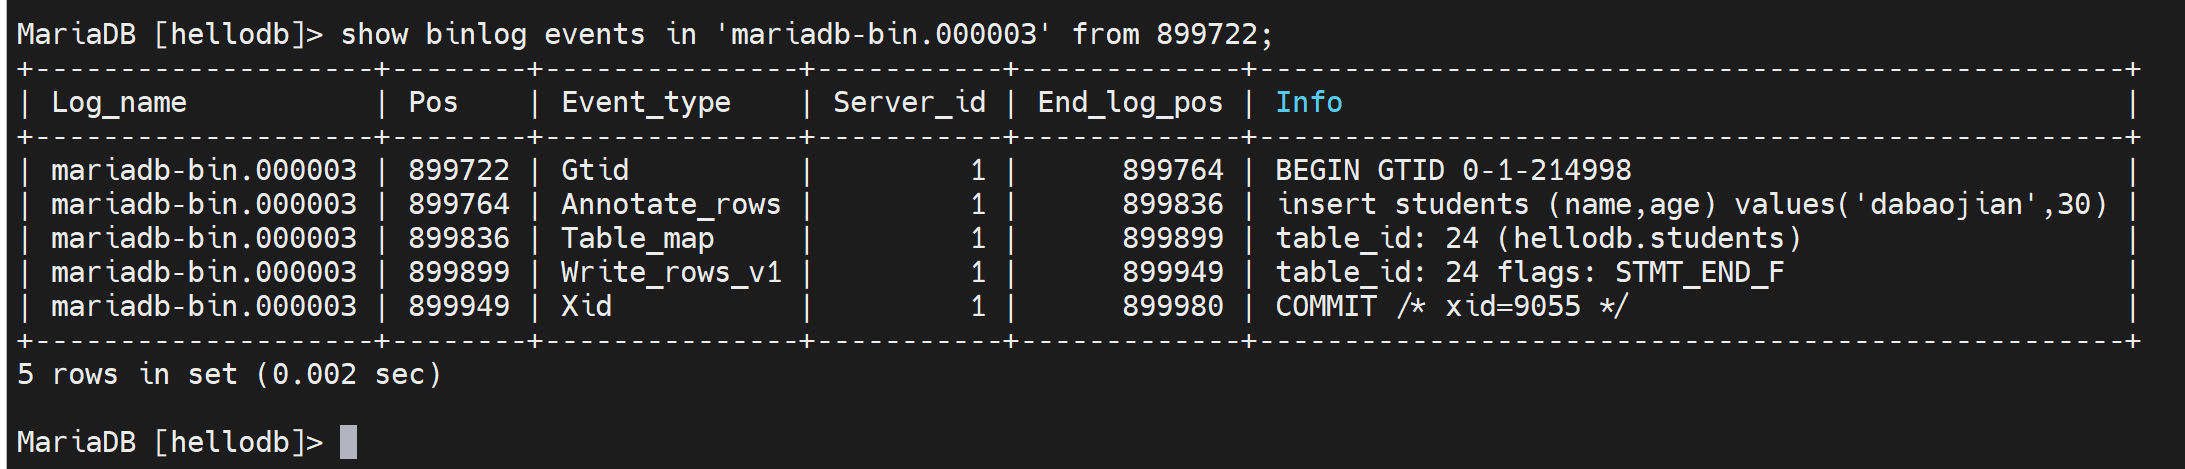Click the Server_id column header

pos(908,103)
